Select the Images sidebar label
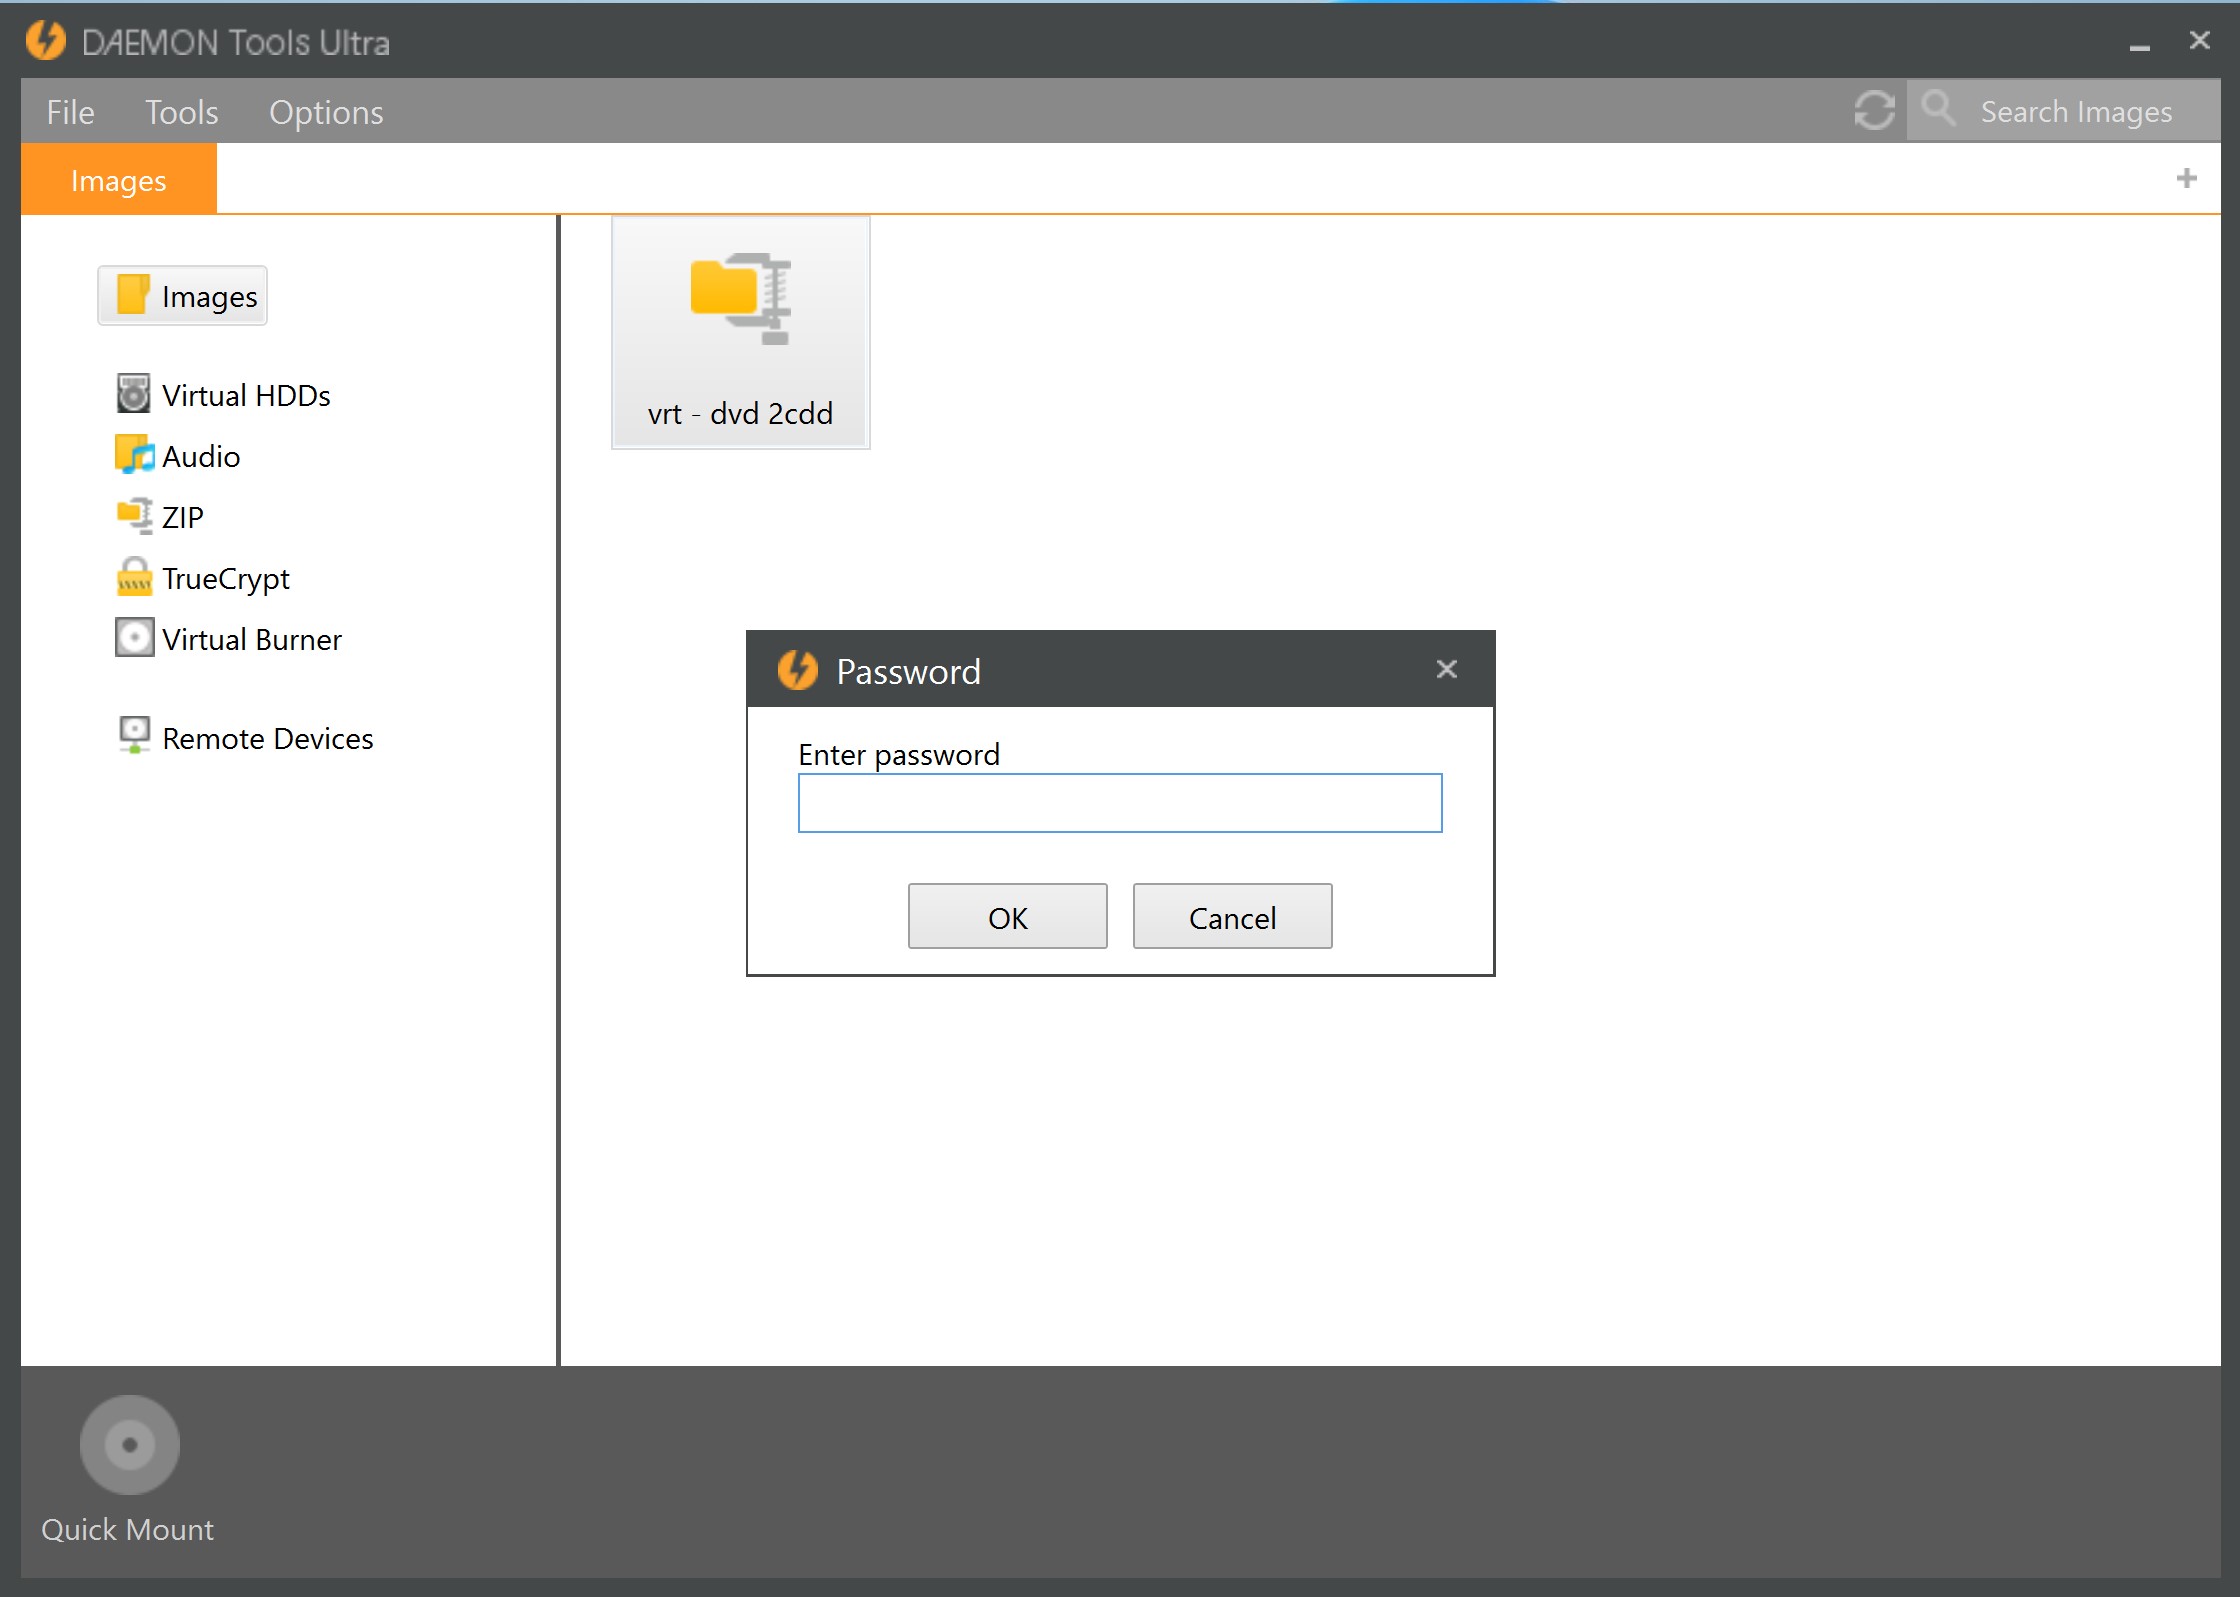The image size is (2240, 1597). point(210,296)
